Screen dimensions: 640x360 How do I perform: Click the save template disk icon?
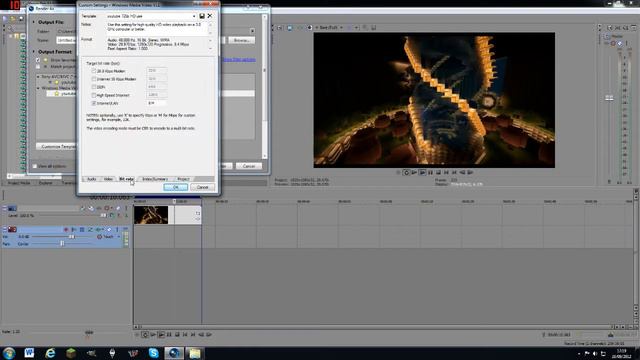pos(202,16)
